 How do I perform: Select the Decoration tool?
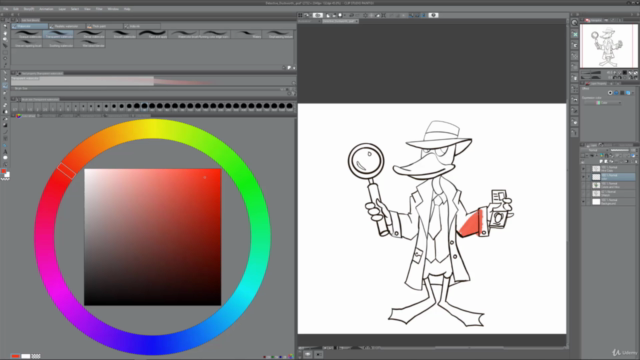(x=5, y=98)
